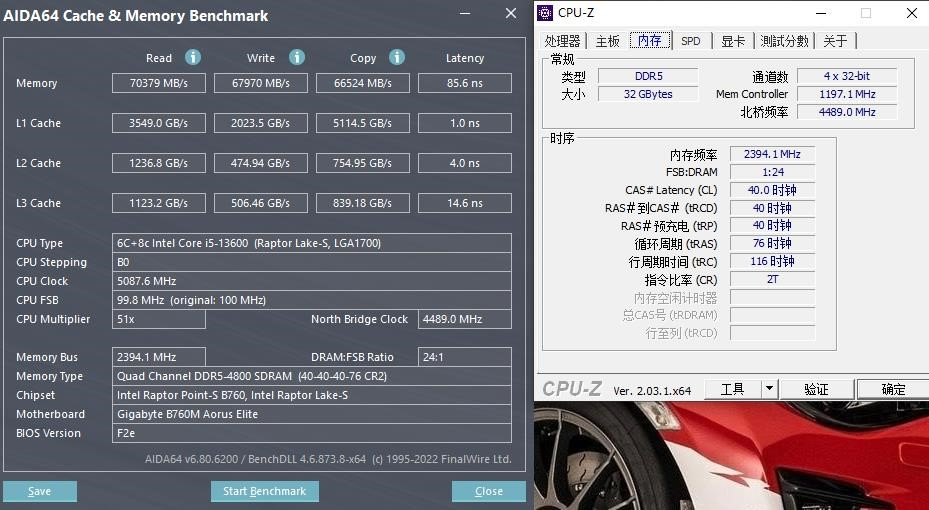The image size is (929, 510).
Task: Click L2 Cache Latency value 4.0 ns
Action: [464, 163]
